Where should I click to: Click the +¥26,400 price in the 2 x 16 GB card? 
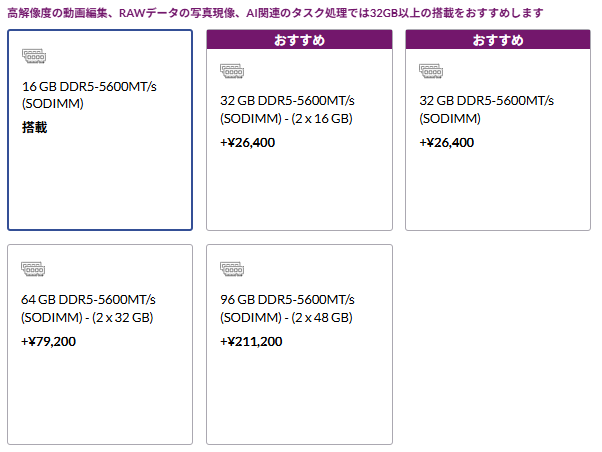tap(248, 142)
